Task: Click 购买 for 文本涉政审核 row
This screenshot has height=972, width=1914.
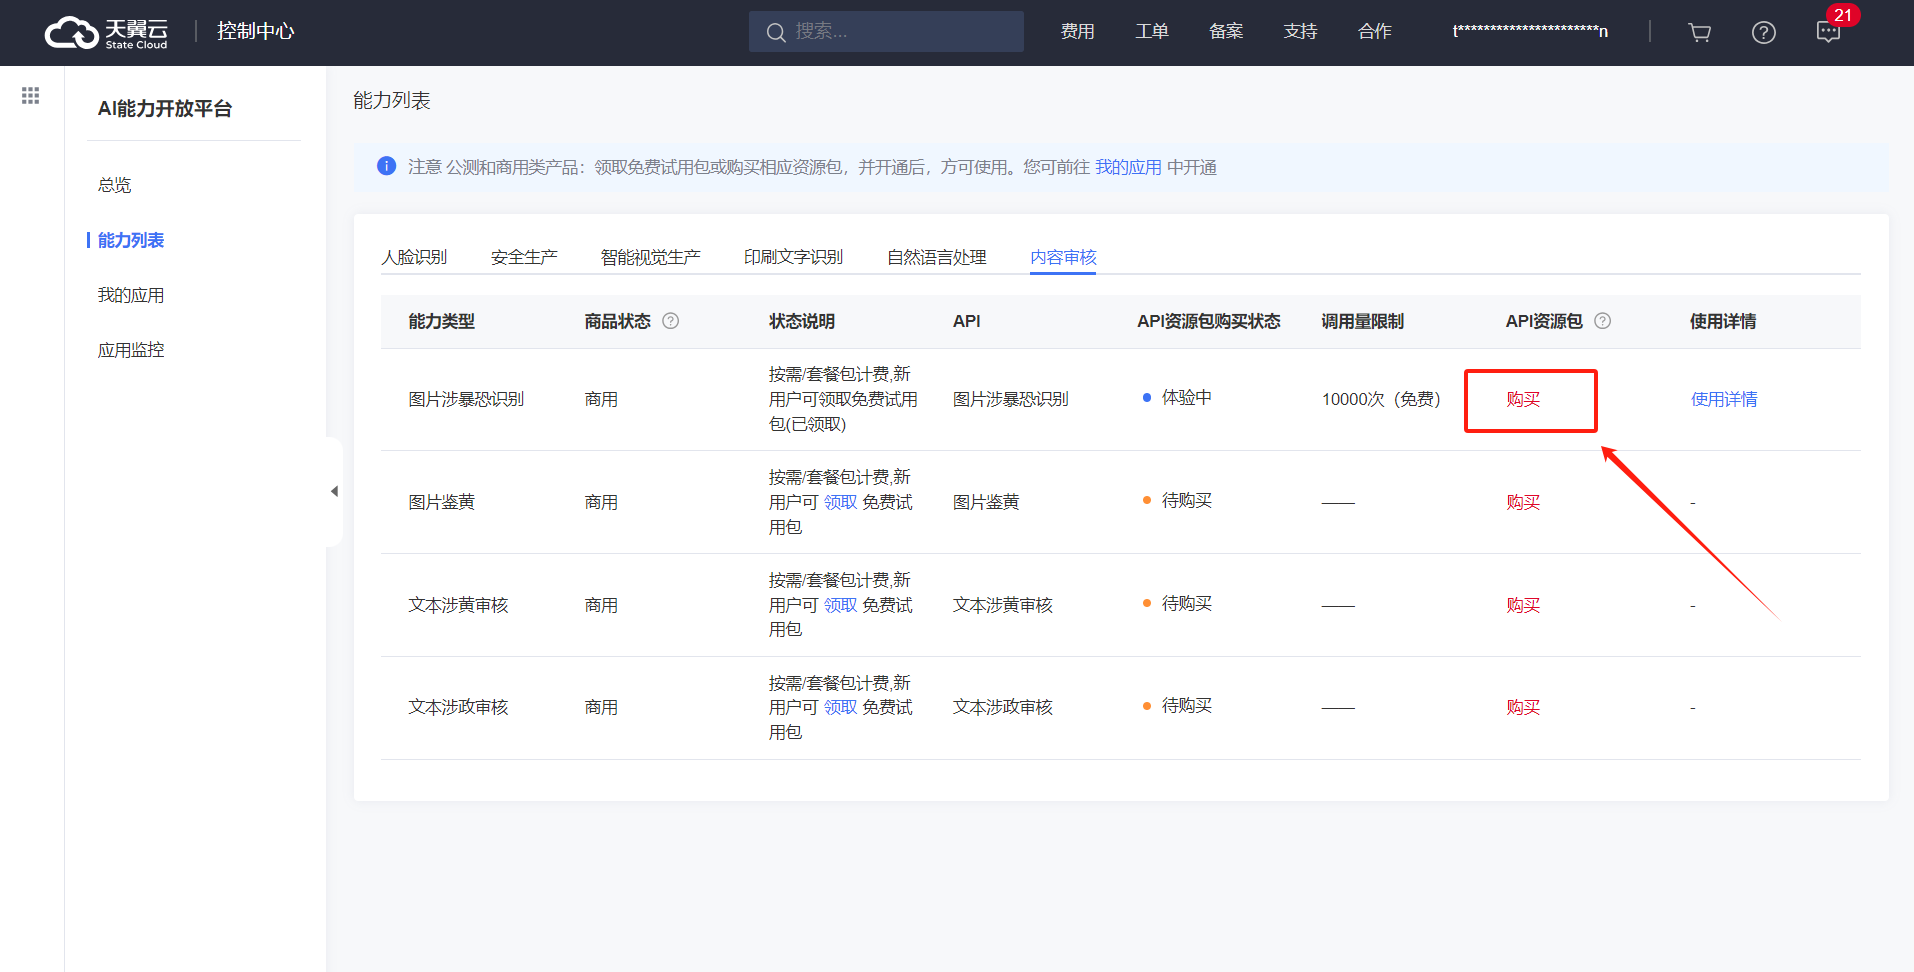Action: click(1523, 707)
